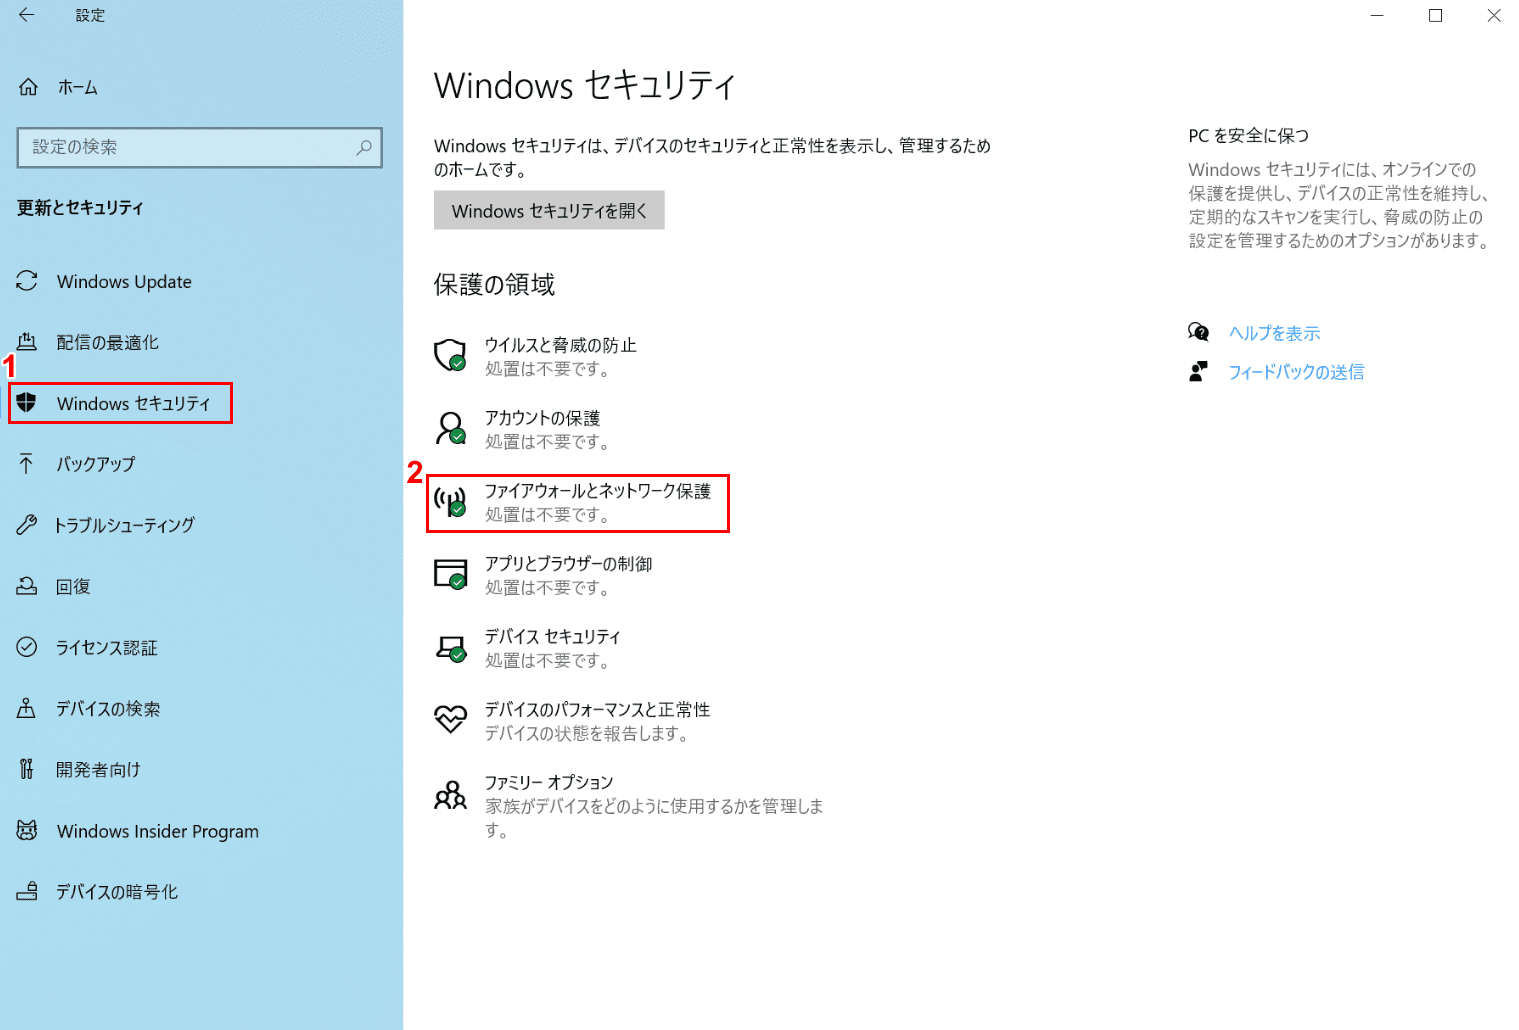Open ファミリー オプション area
The image size is (1519, 1030).
point(630,805)
